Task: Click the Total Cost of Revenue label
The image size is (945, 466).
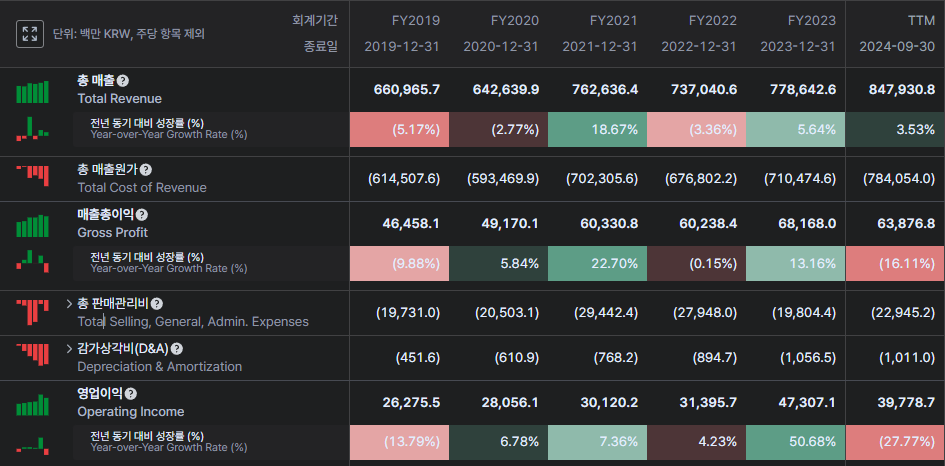Action: click(x=142, y=187)
